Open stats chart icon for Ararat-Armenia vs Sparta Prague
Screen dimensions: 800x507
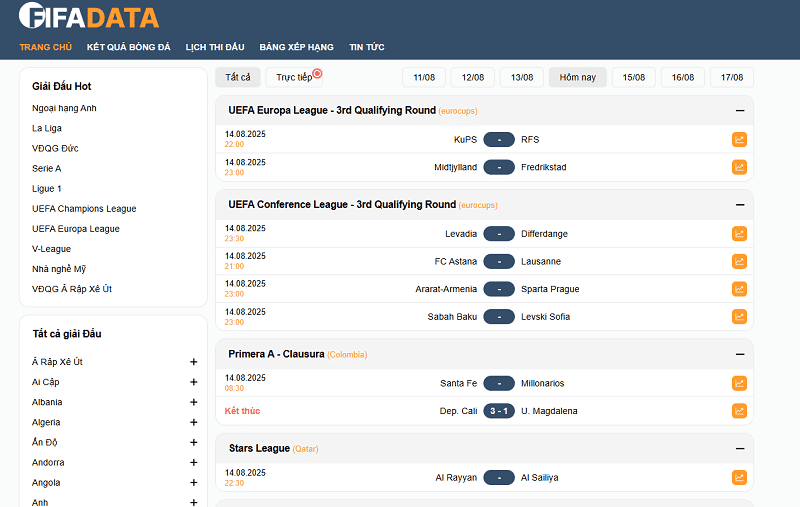(x=739, y=289)
